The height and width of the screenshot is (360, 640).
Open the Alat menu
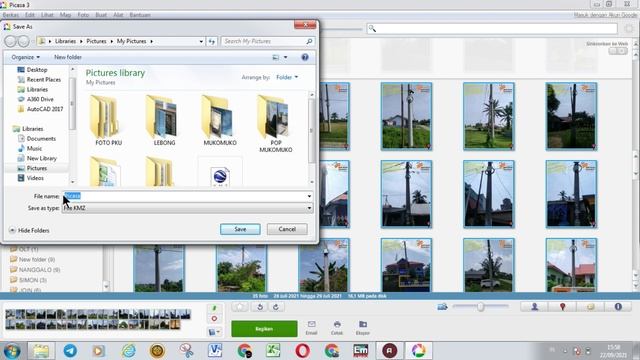click(118, 15)
